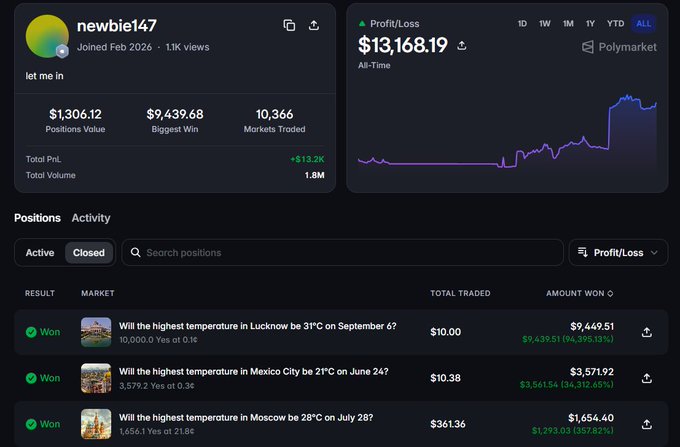Click the Search positions field

click(343, 252)
